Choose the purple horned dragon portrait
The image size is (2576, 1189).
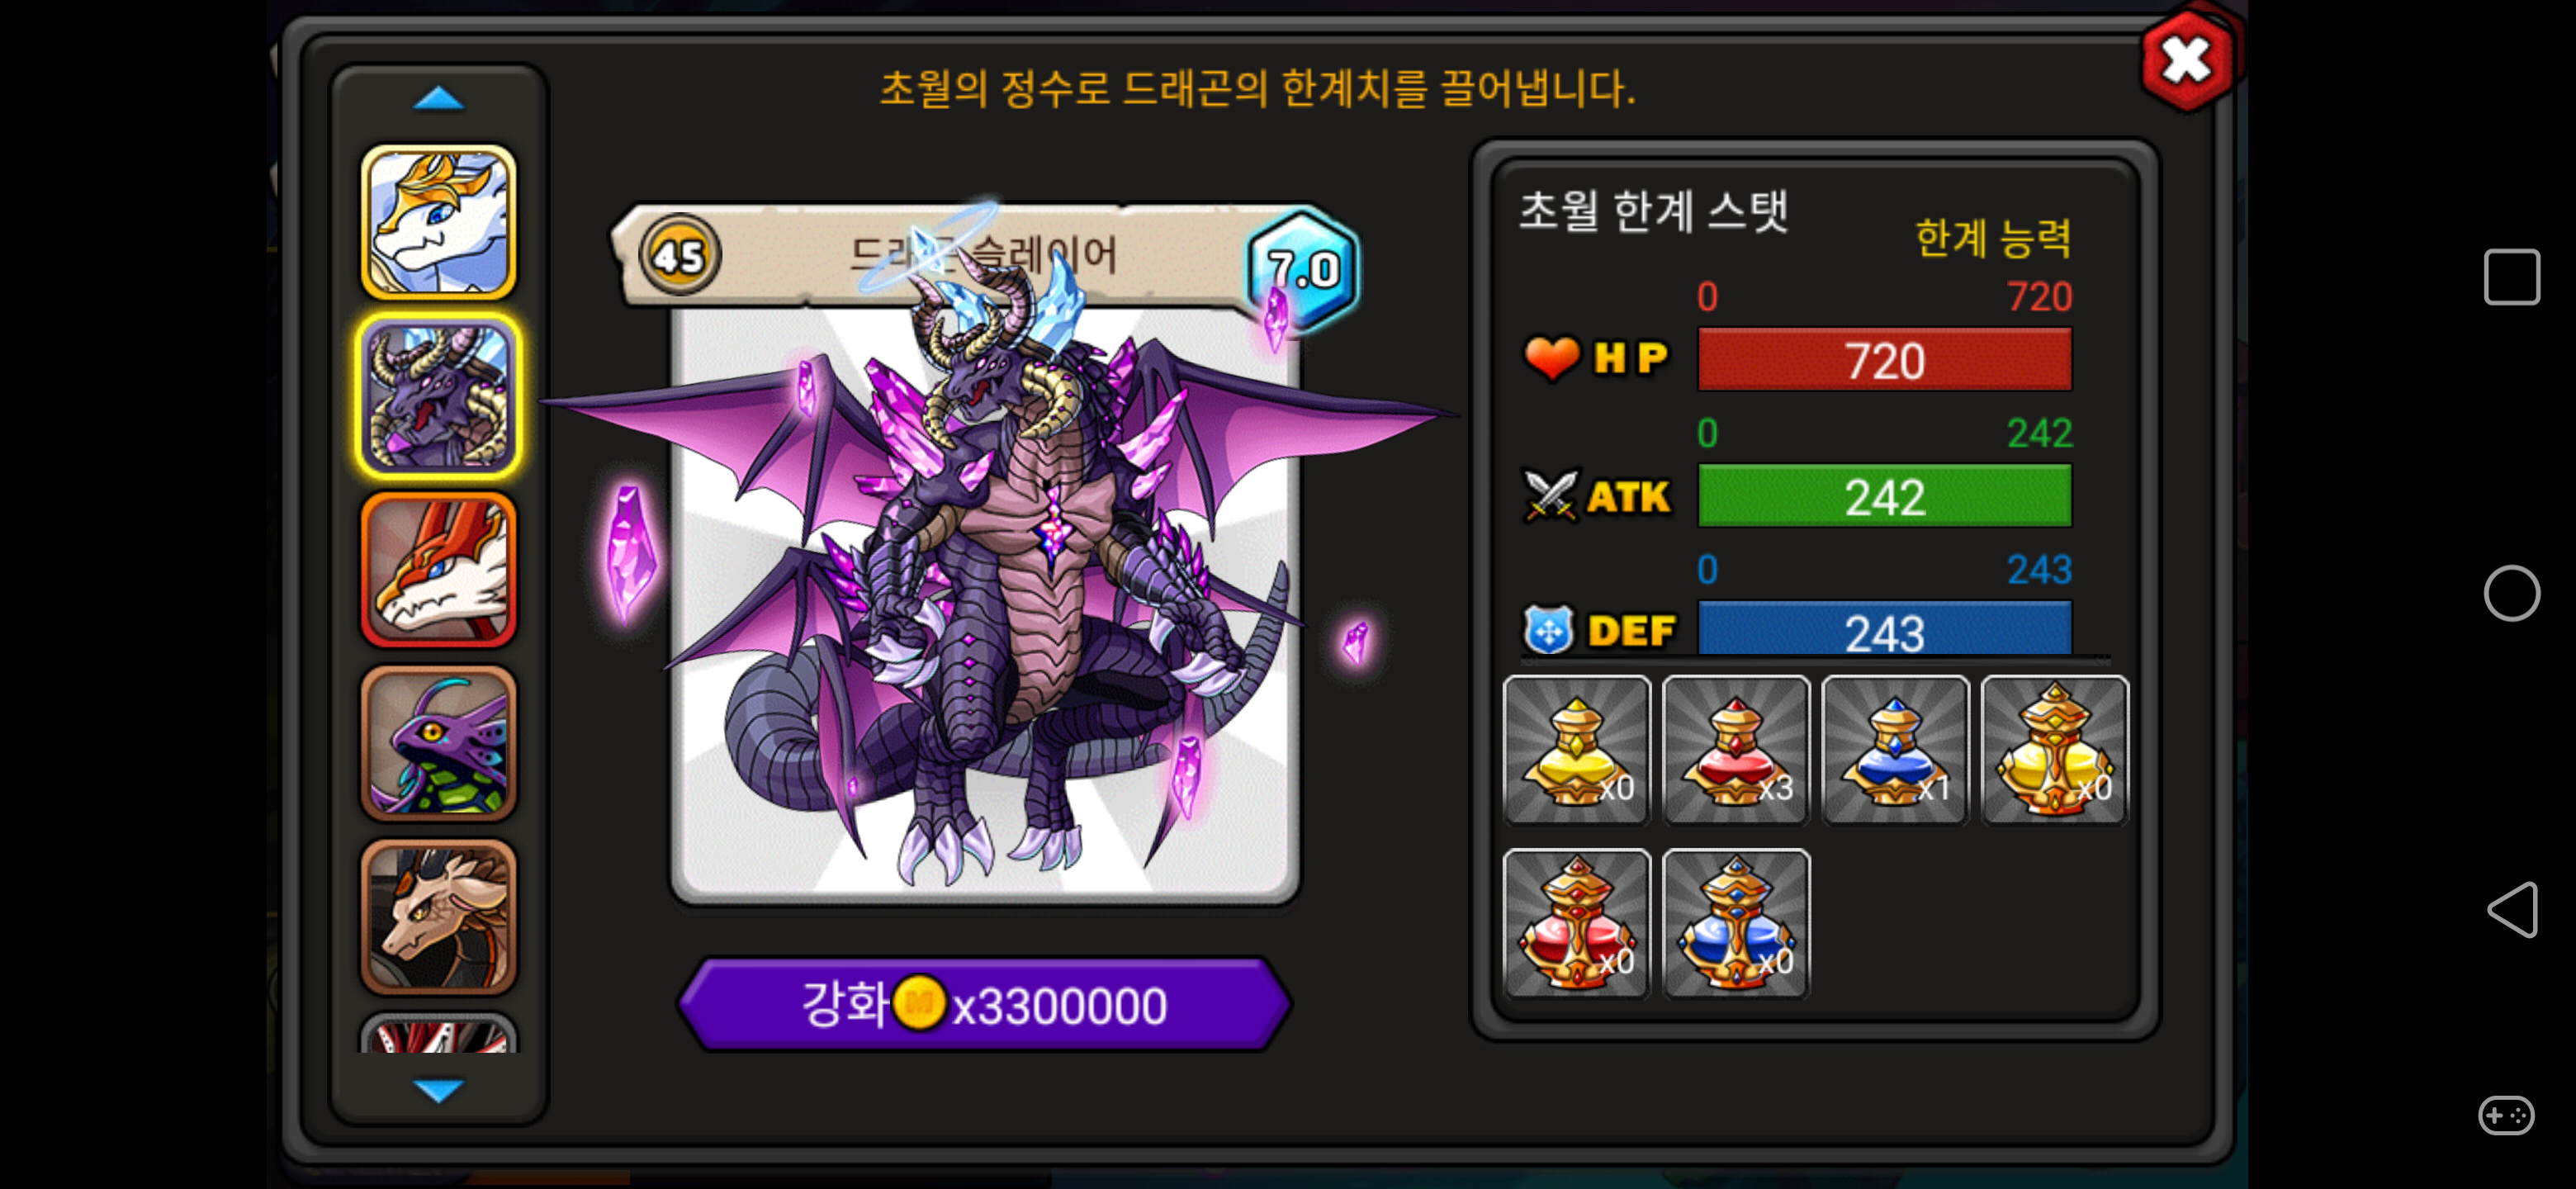click(x=438, y=396)
